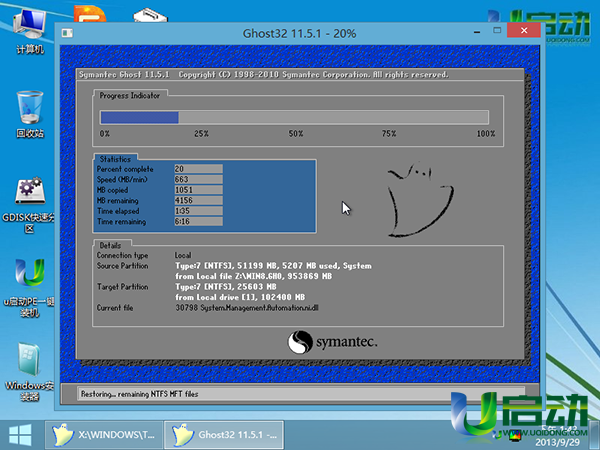
Task: Close the Ghost32 window
Action: (524, 30)
